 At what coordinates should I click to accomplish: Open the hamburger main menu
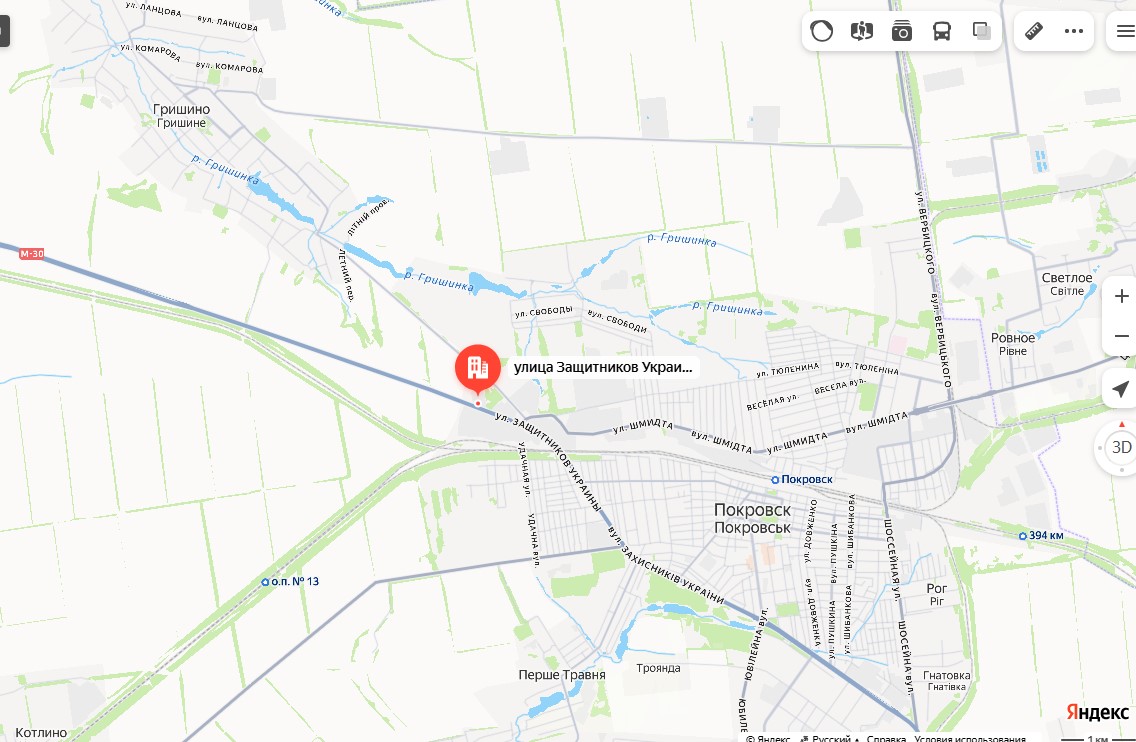1125,31
